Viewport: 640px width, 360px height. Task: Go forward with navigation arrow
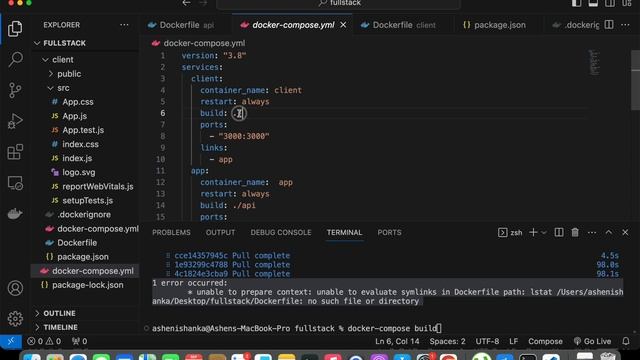(203, 3)
